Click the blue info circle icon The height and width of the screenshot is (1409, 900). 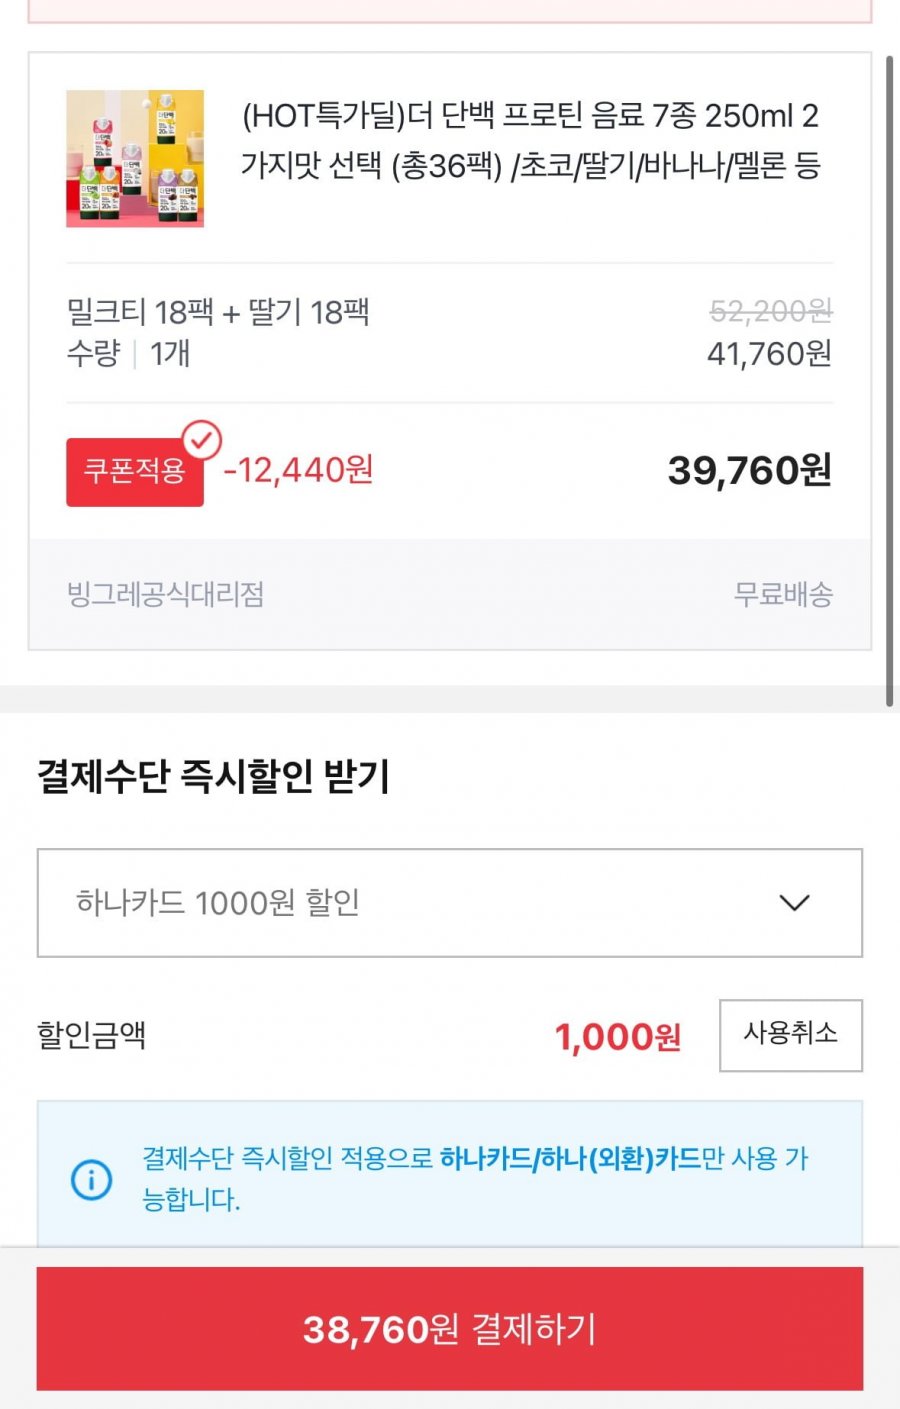click(92, 1179)
